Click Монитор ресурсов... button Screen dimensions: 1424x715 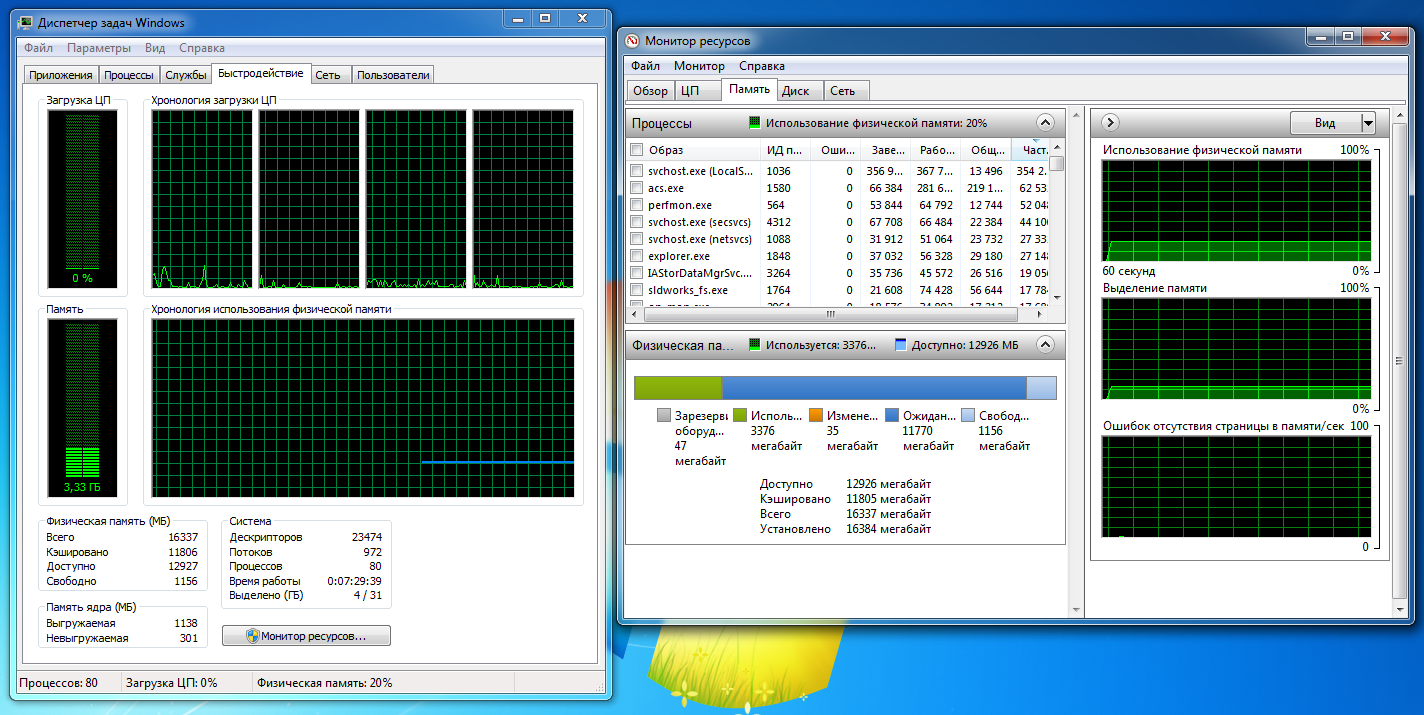[306, 635]
